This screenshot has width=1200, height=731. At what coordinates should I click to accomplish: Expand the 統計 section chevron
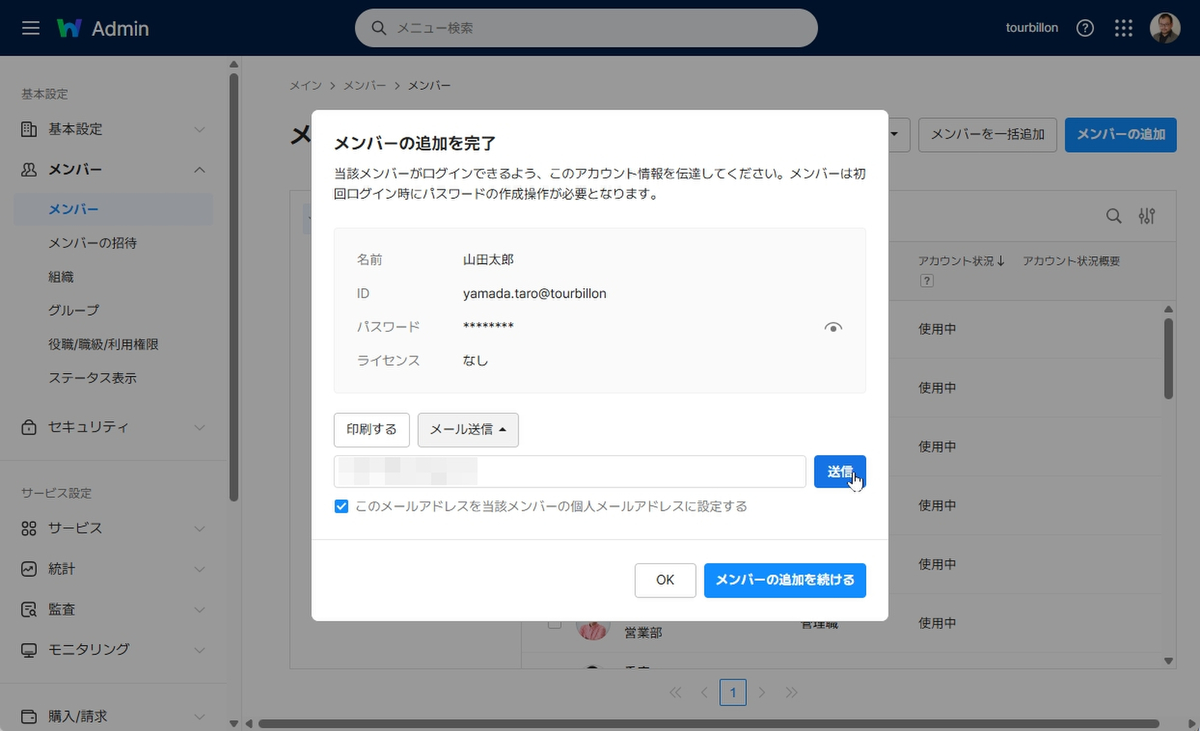(x=199, y=569)
